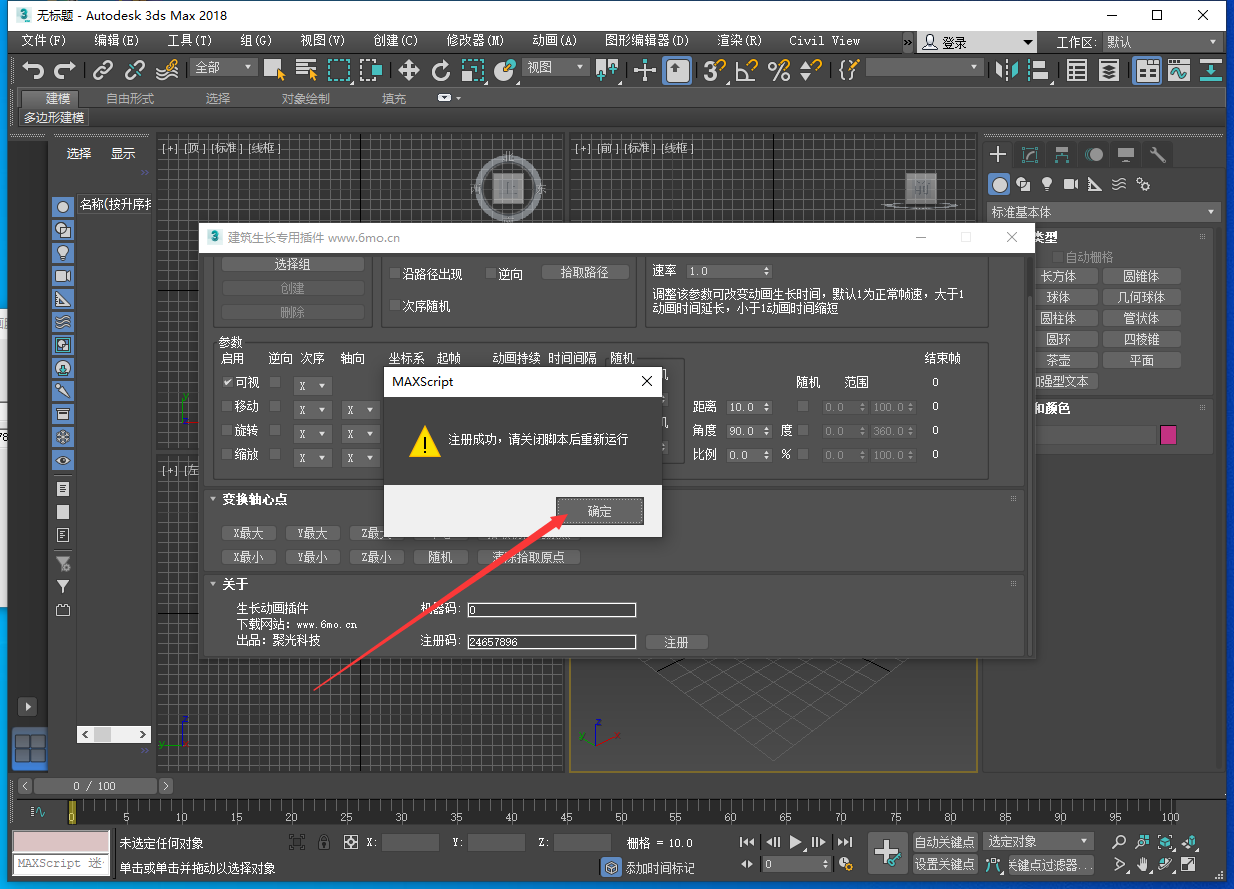The width and height of the screenshot is (1234, 889).
Task: Click the Time Configuration clock icon
Action: click(846, 864)
